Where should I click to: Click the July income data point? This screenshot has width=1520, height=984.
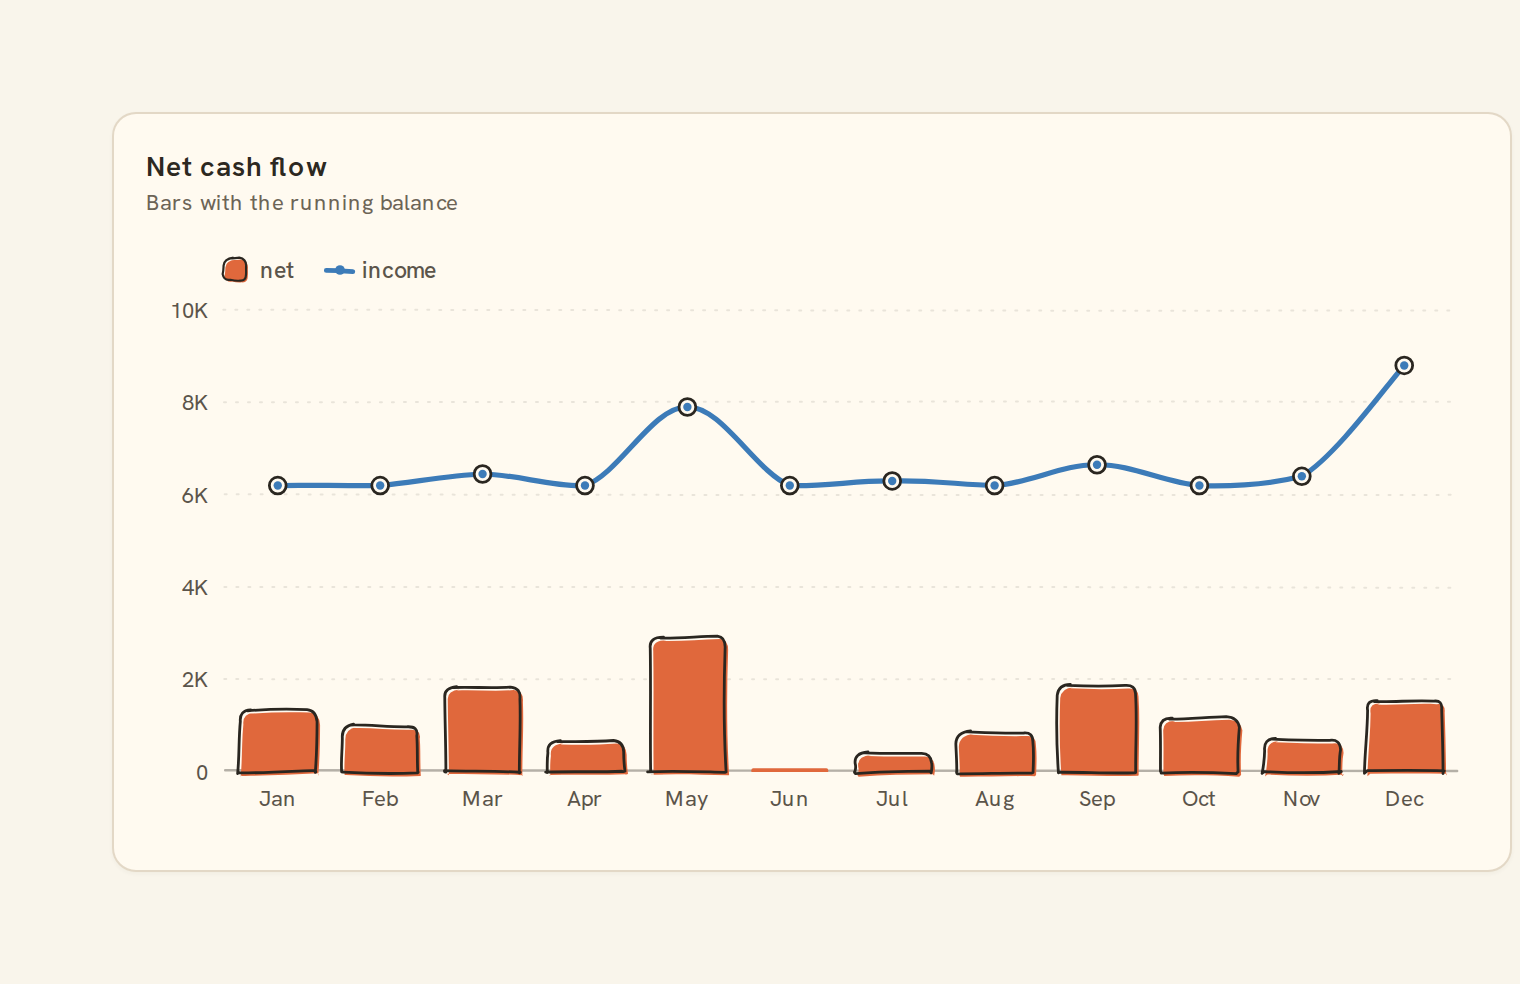(x=892, y=481)
